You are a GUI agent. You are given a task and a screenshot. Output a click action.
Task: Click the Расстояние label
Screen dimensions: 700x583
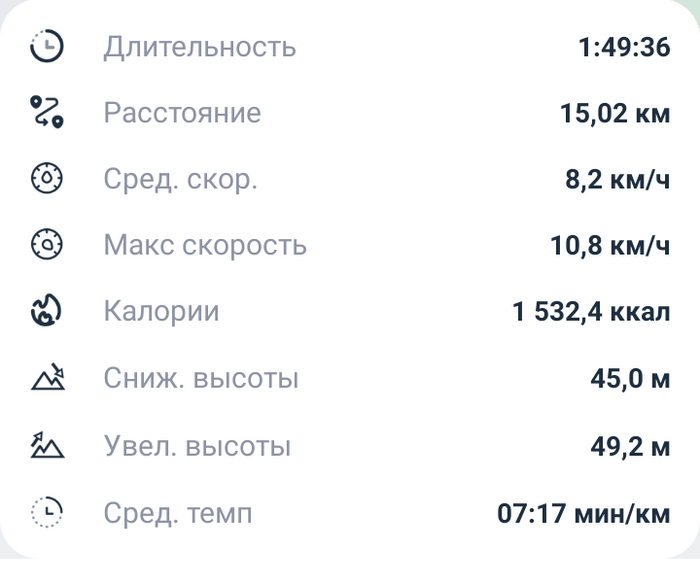point(182,113)
